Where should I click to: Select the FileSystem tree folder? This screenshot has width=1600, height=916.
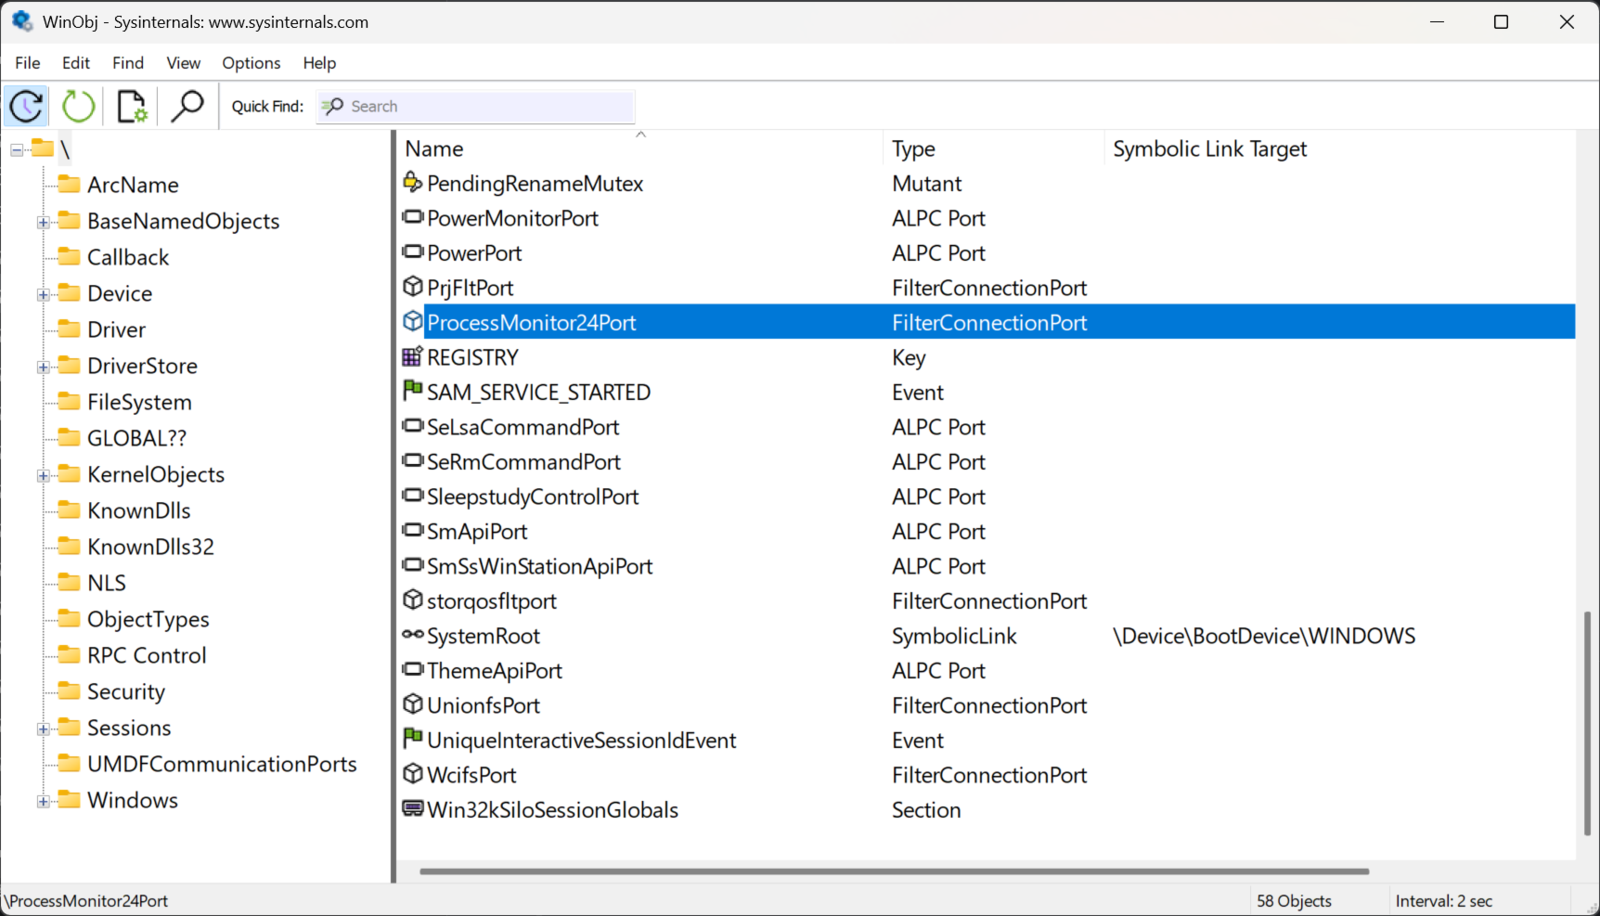pos(139,402)
